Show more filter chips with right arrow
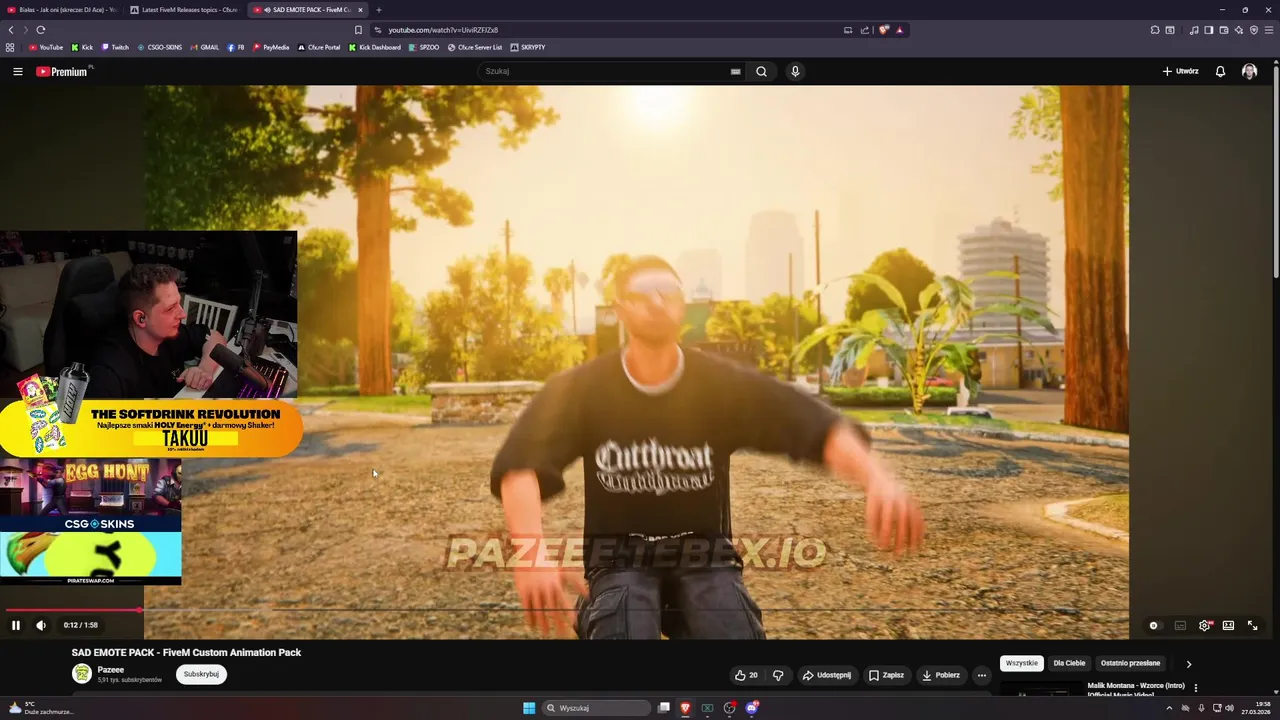Viewport: 1280px width, 720px height. tap(1188, 663)
